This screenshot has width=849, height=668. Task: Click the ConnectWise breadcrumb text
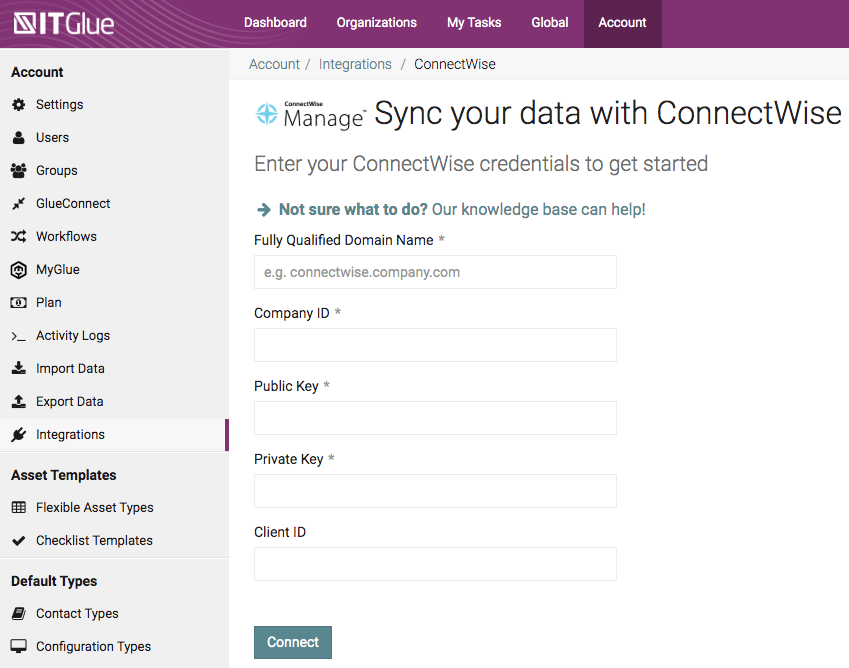click(x=455, y=64)
